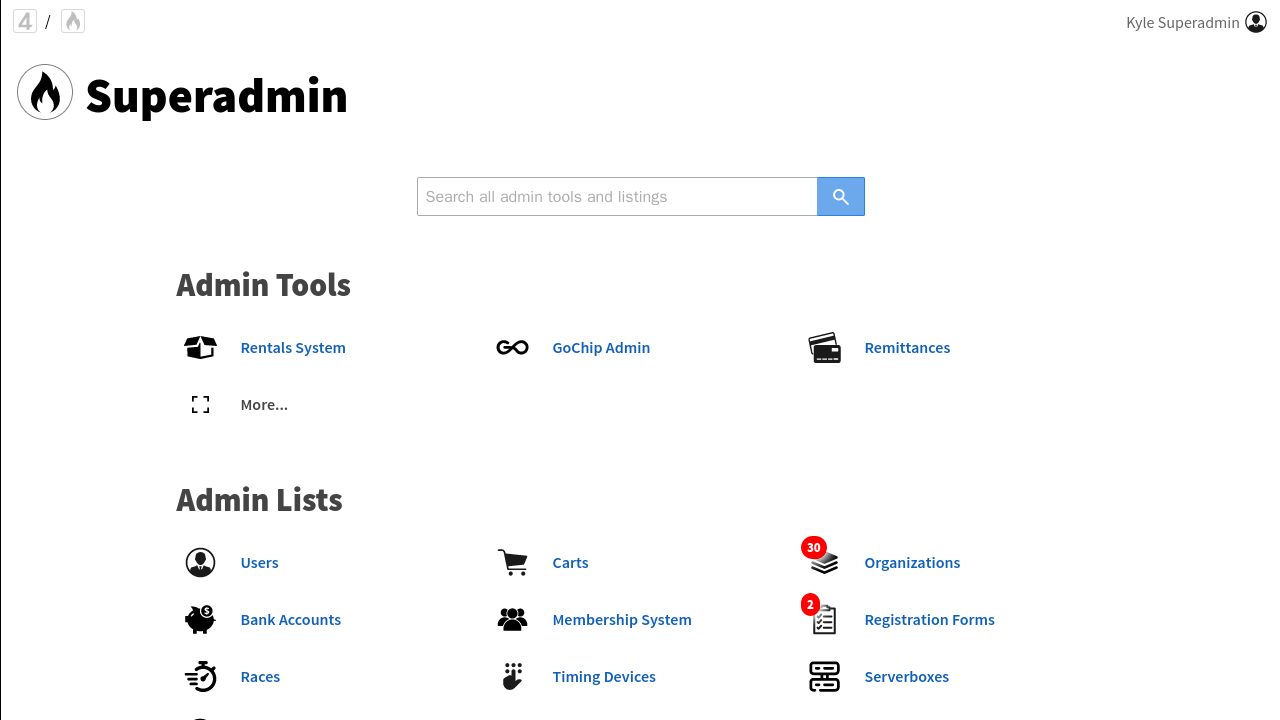Click the number 4 breadcrumb icon

(25, 21)
